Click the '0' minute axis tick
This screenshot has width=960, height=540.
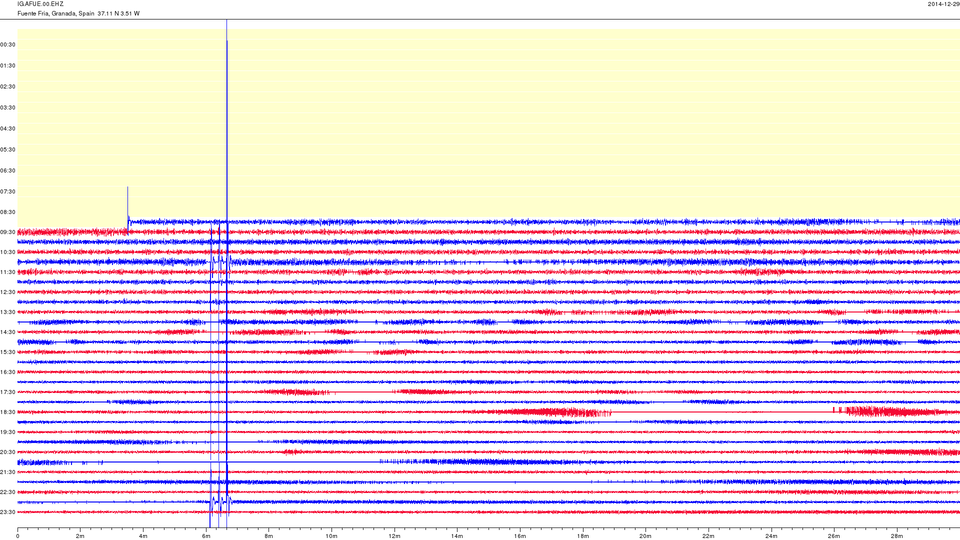pos(18,536)
